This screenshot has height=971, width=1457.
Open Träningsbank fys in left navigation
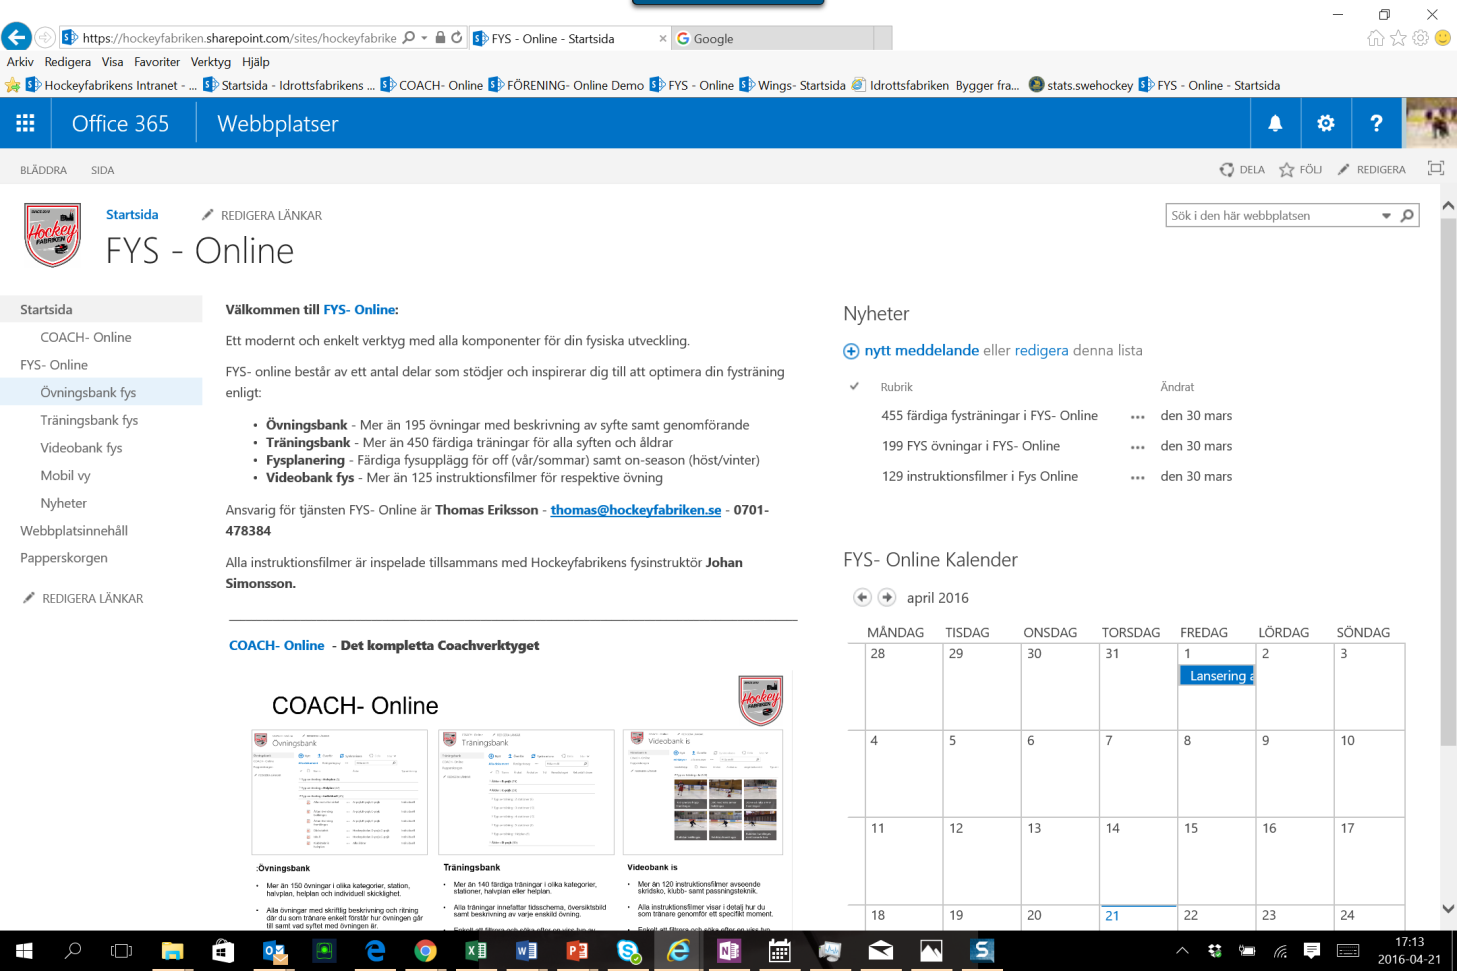(89, 420)
